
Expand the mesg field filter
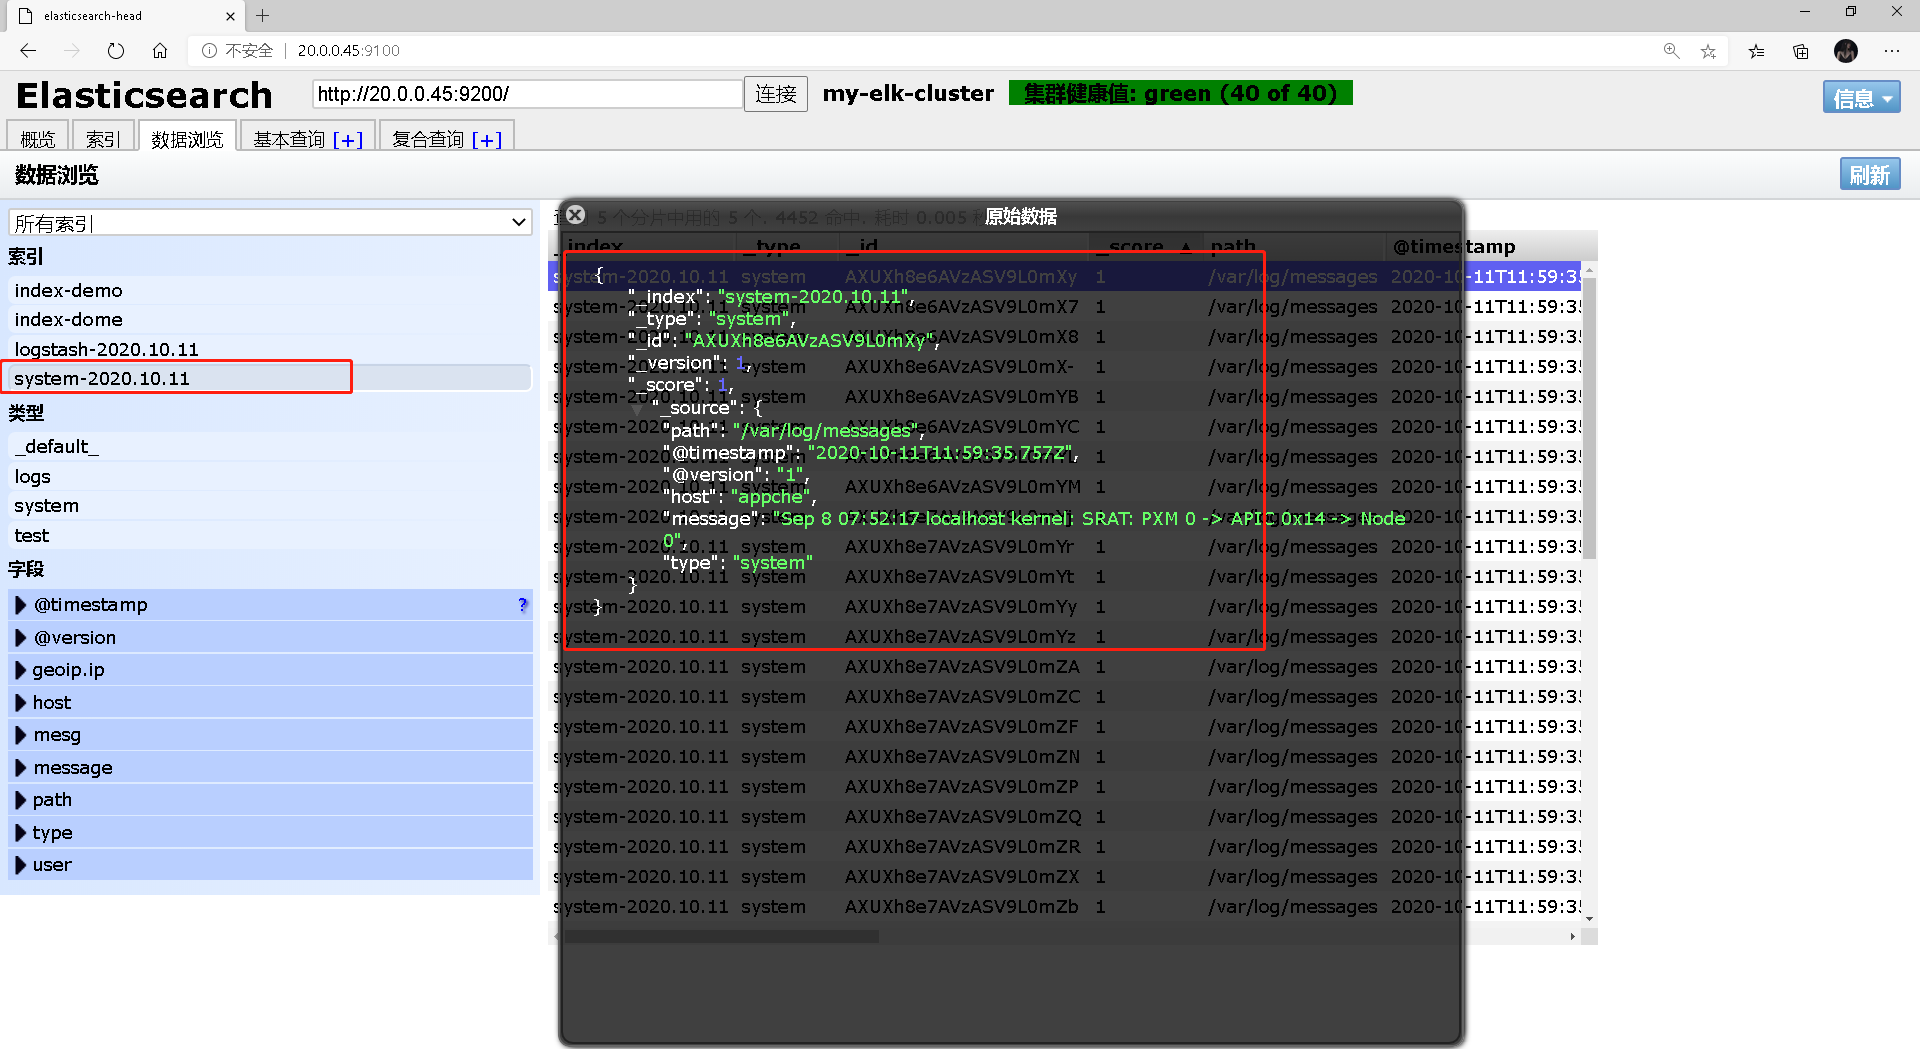click(x=20, y=734)
